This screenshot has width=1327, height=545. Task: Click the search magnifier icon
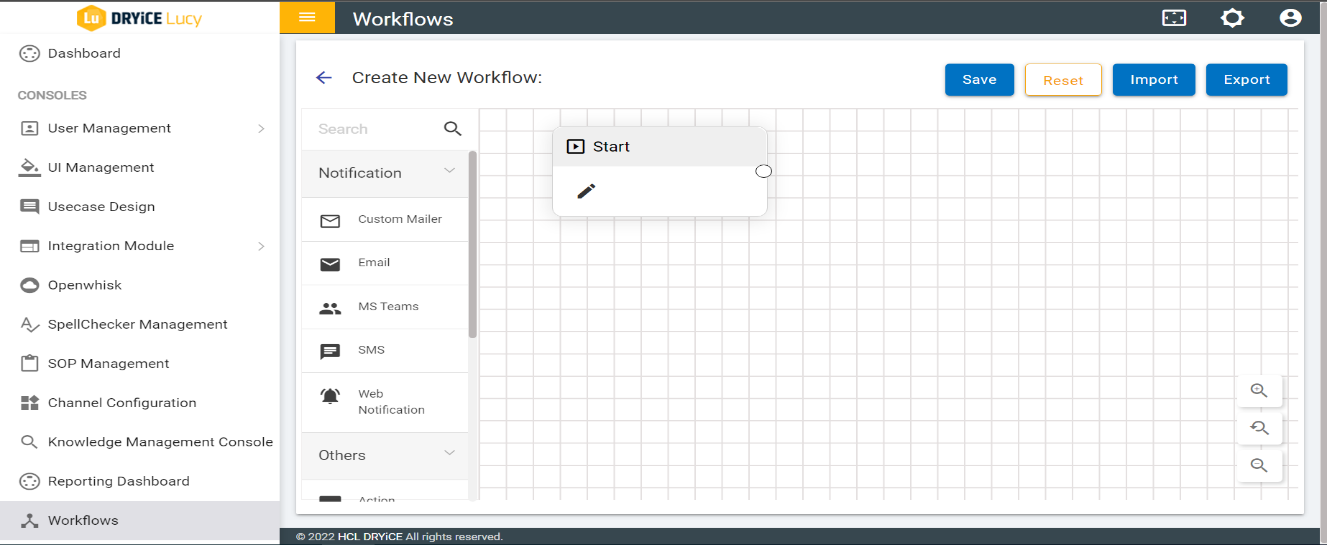tap(453, 129)
